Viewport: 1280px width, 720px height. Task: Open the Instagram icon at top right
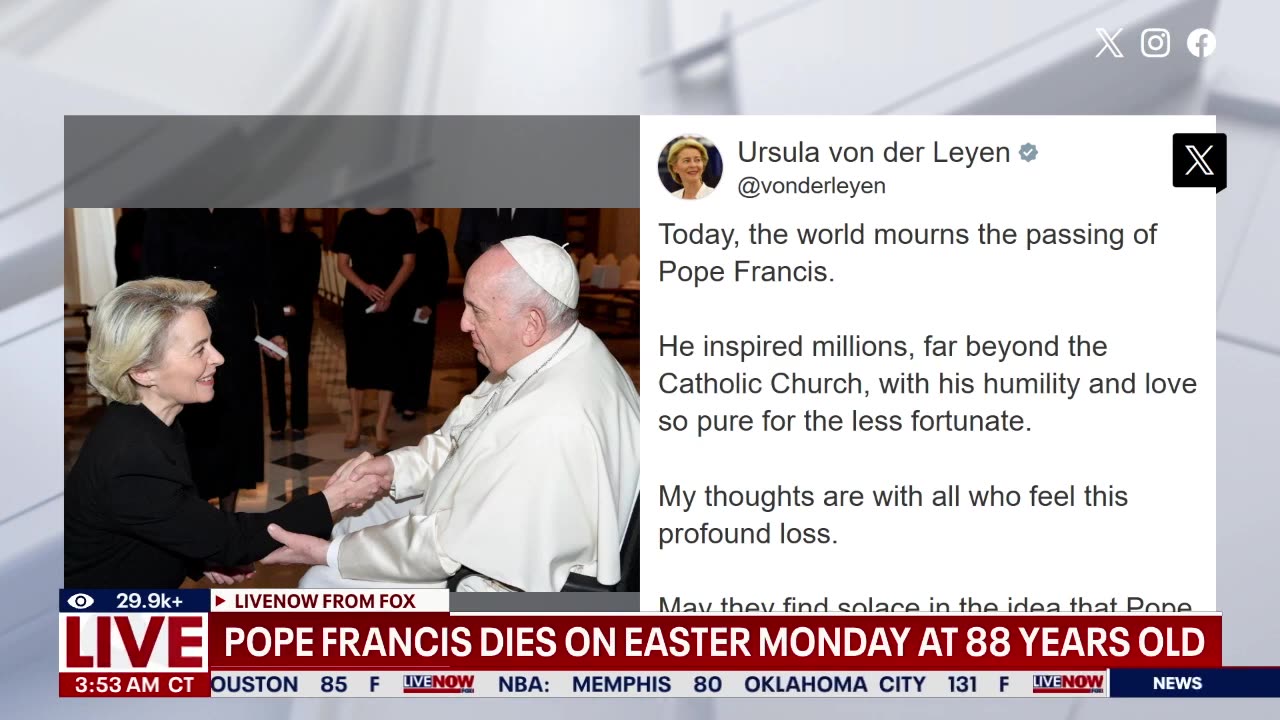point(1155,43)
